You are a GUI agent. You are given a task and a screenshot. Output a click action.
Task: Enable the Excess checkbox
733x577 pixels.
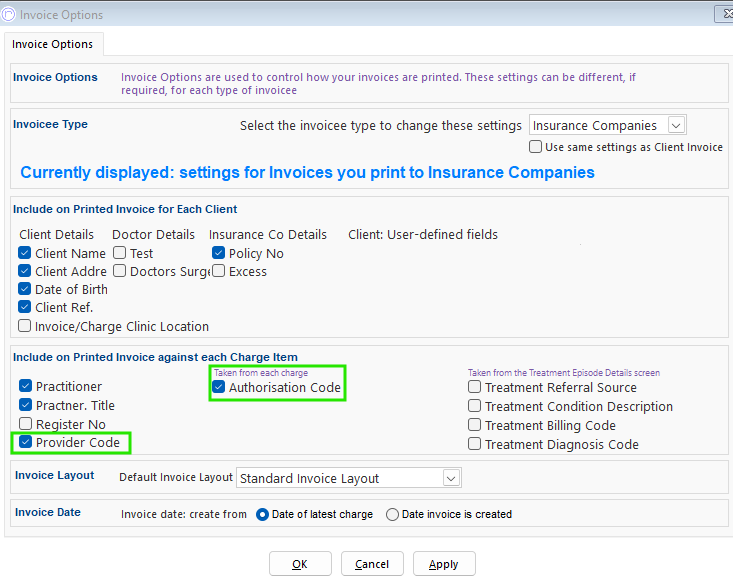click(x=218, y=272)
